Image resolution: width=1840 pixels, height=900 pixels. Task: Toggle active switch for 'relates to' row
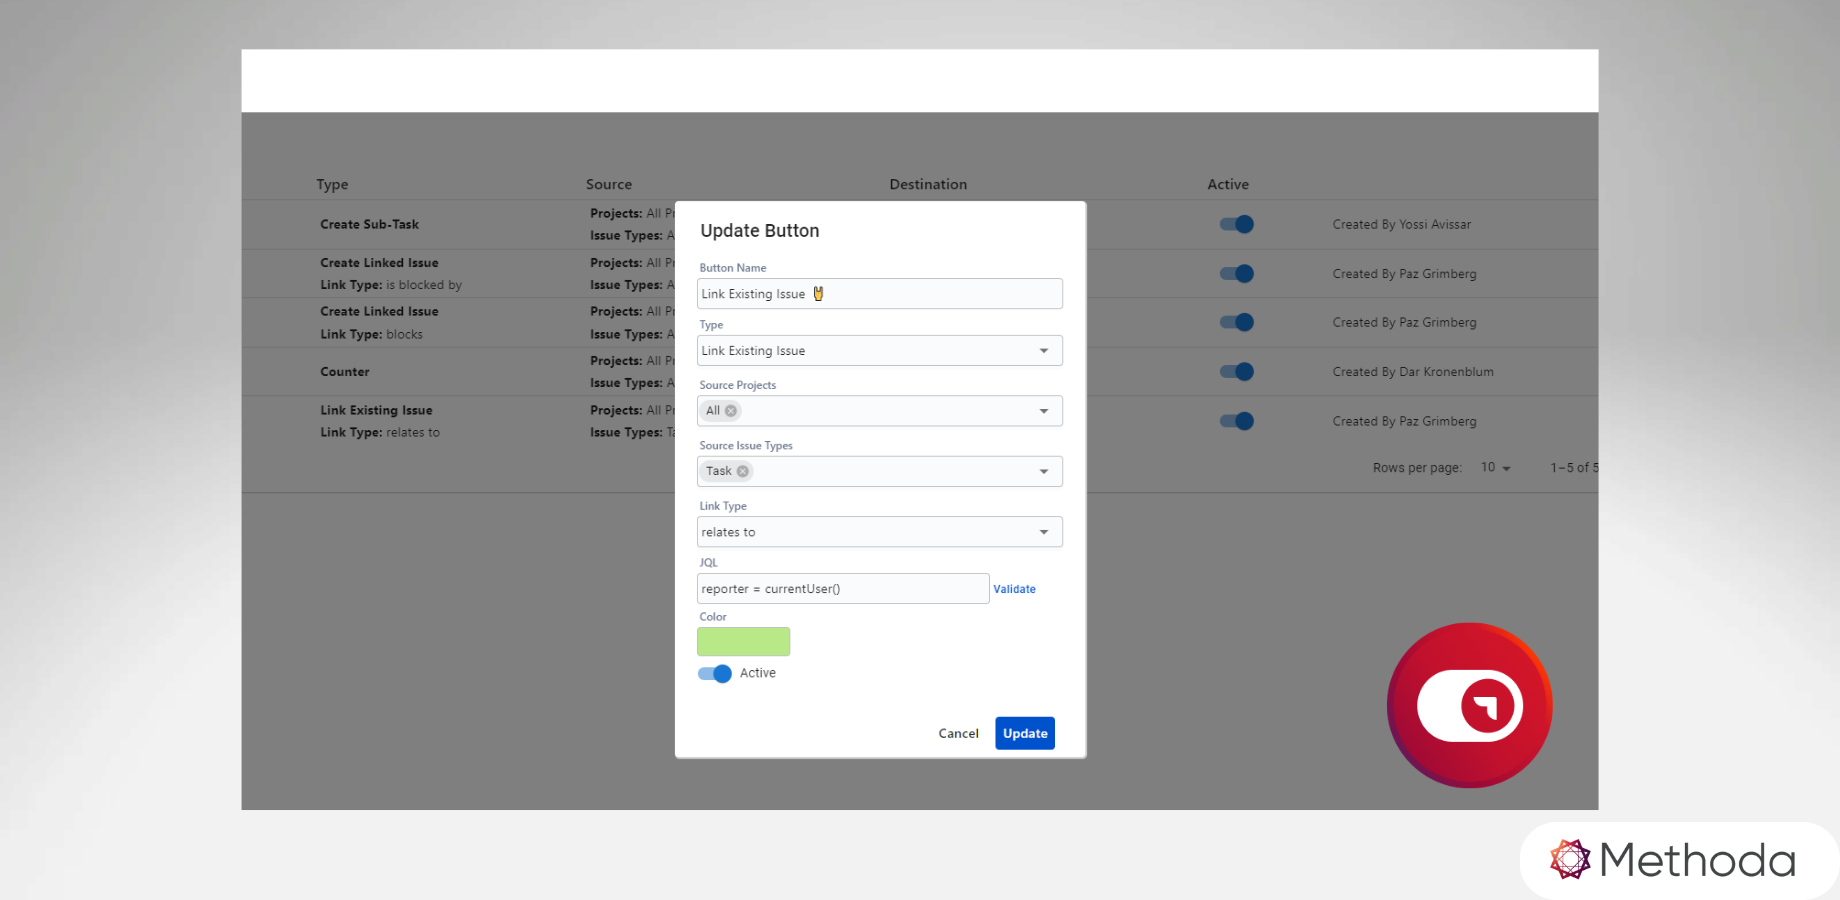tap(1237, 421)
